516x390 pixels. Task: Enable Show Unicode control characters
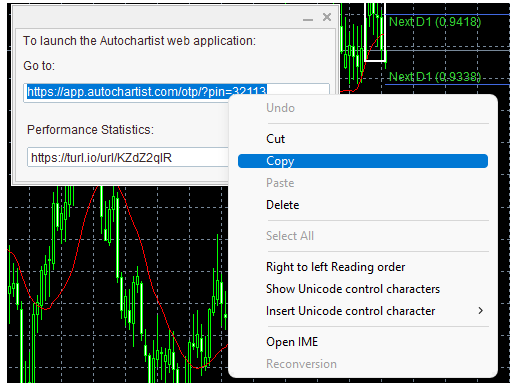[363, 289]
